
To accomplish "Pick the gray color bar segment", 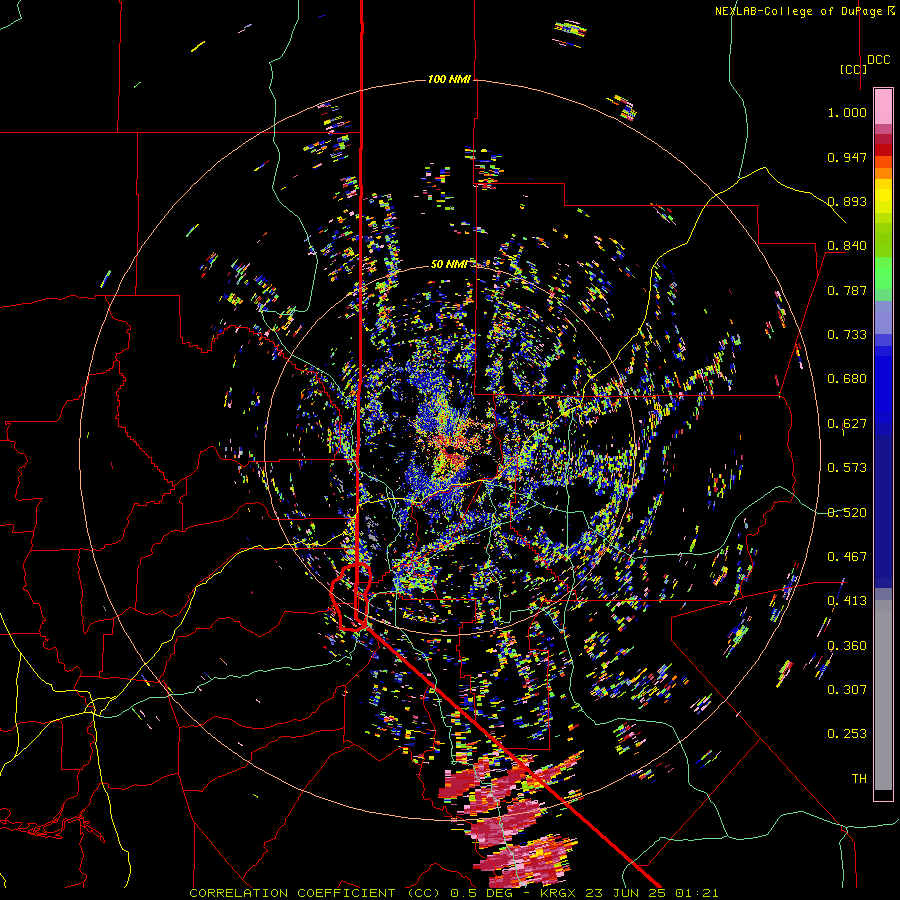I will (883, 695).
